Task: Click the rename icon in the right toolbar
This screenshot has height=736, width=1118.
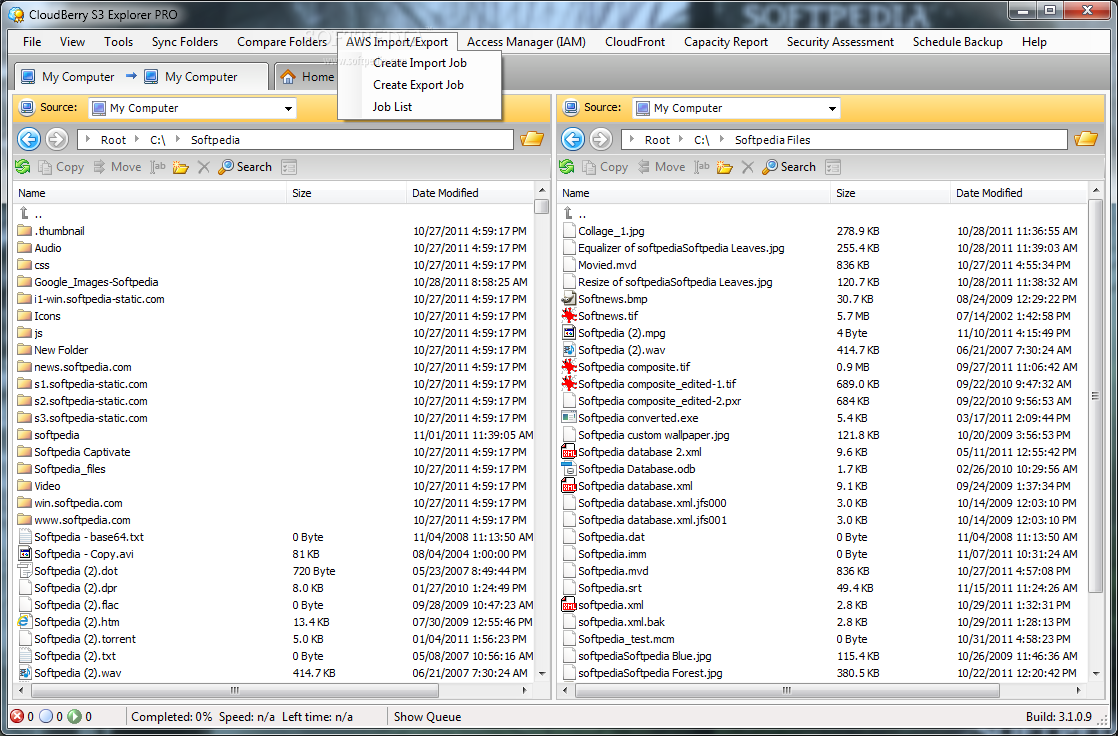Action: (702, 167)
